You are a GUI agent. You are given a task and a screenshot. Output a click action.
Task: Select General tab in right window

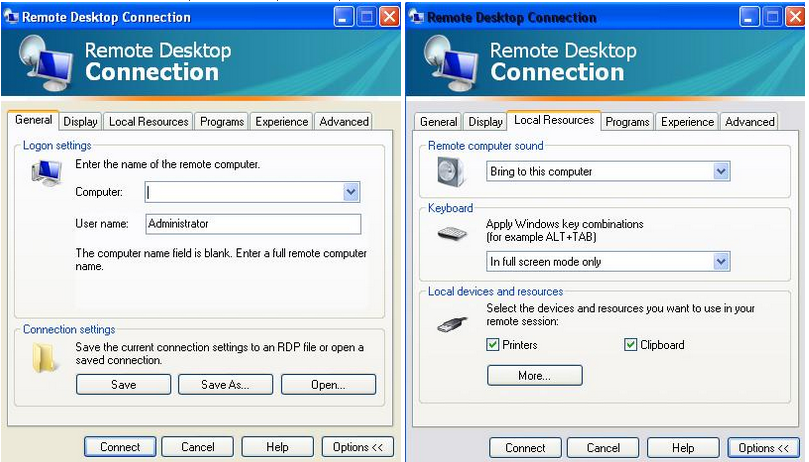point(439,122)
